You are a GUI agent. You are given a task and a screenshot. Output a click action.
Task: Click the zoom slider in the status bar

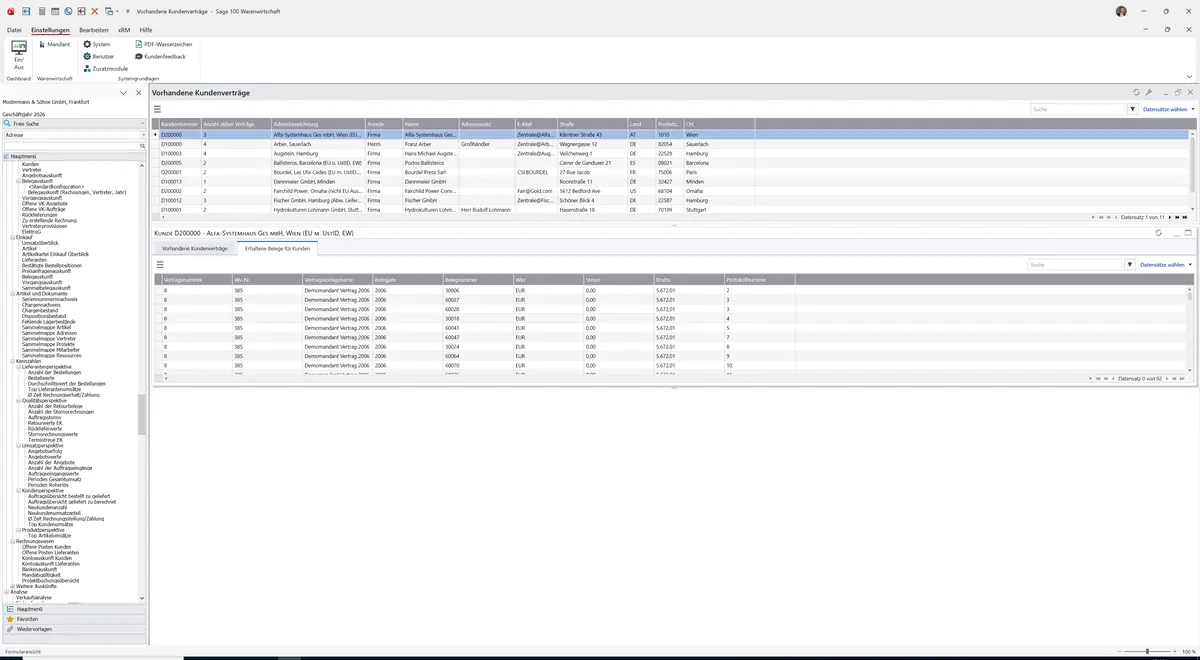1146,652
